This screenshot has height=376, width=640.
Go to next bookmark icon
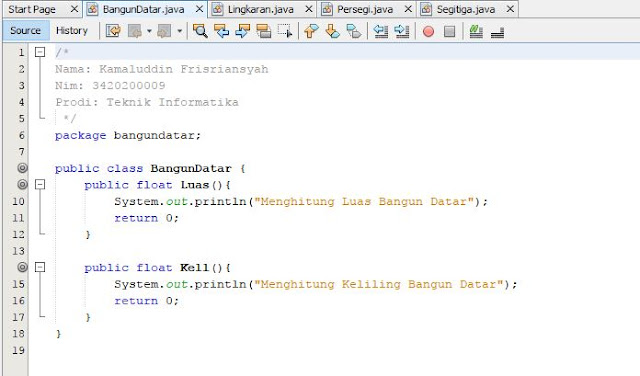point(333,31)
